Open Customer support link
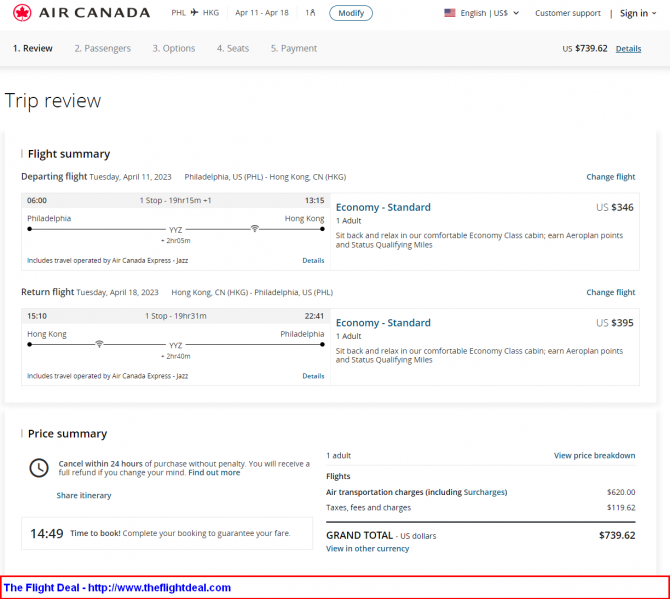The height and width of the screenshot is (599, 670). [567, 13]
